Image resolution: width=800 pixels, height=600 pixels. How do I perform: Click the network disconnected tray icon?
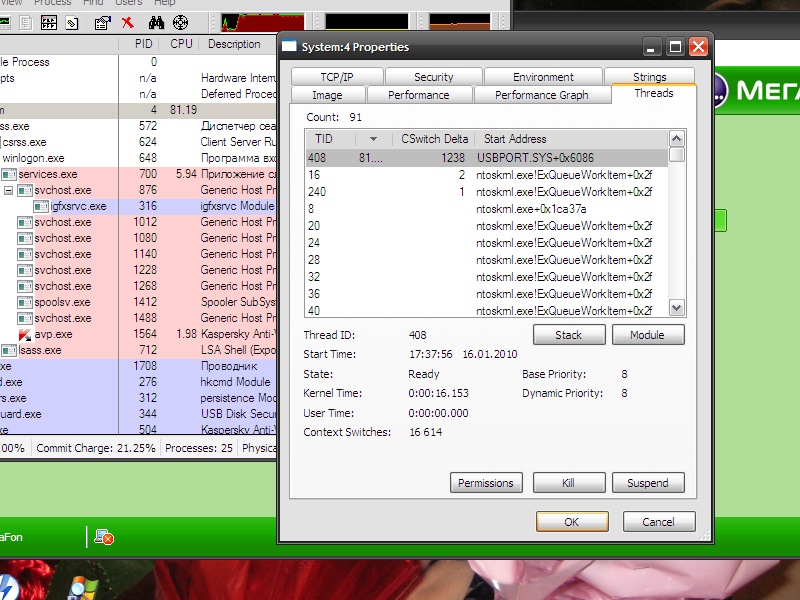104,537
